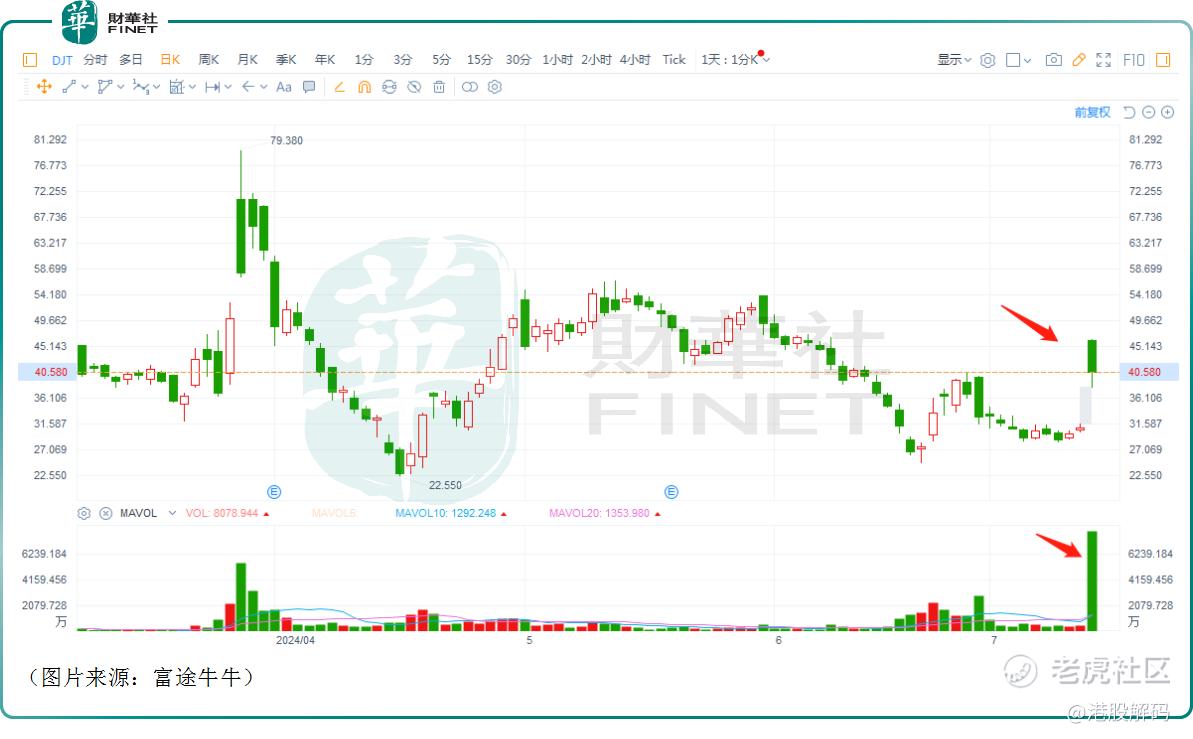The image size is (1193, 739).
Task: Expand the arrow marker tool dropdown
Action: [263, 87]
